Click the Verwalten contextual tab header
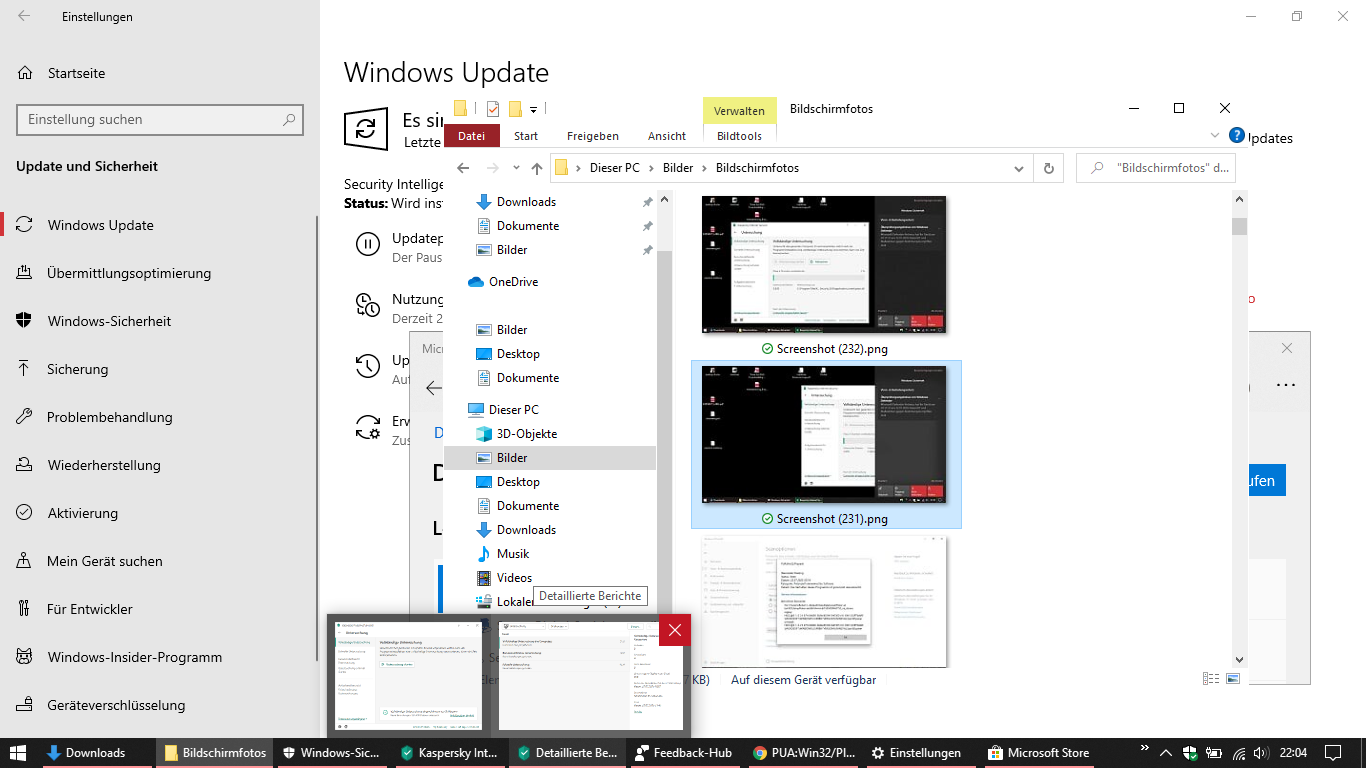 740,111
